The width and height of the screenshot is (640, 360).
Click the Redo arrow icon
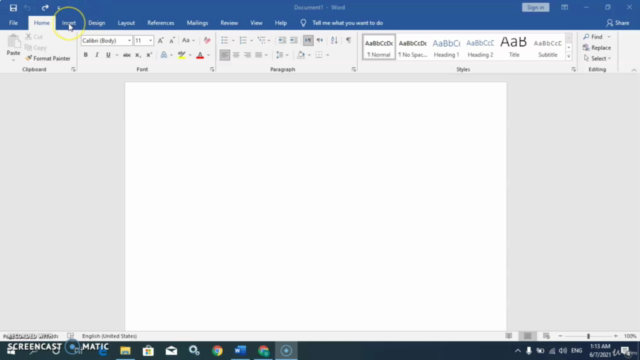45,8
